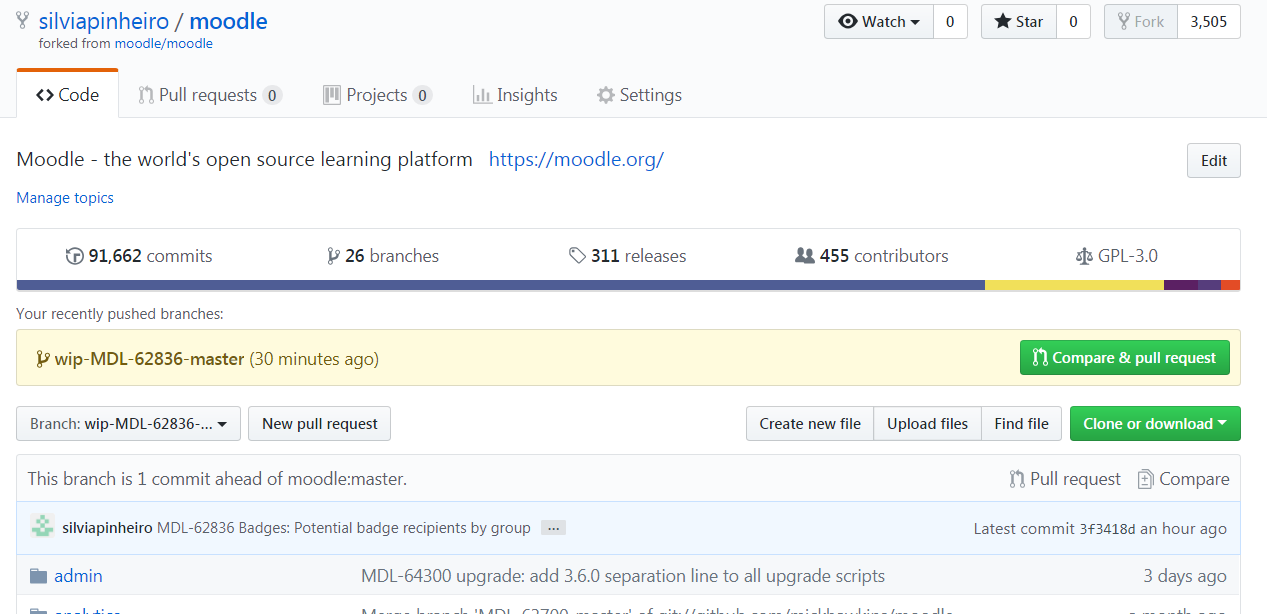
Task: Click New pull request button
Action: pyautogui.click(x=319, y=424)
